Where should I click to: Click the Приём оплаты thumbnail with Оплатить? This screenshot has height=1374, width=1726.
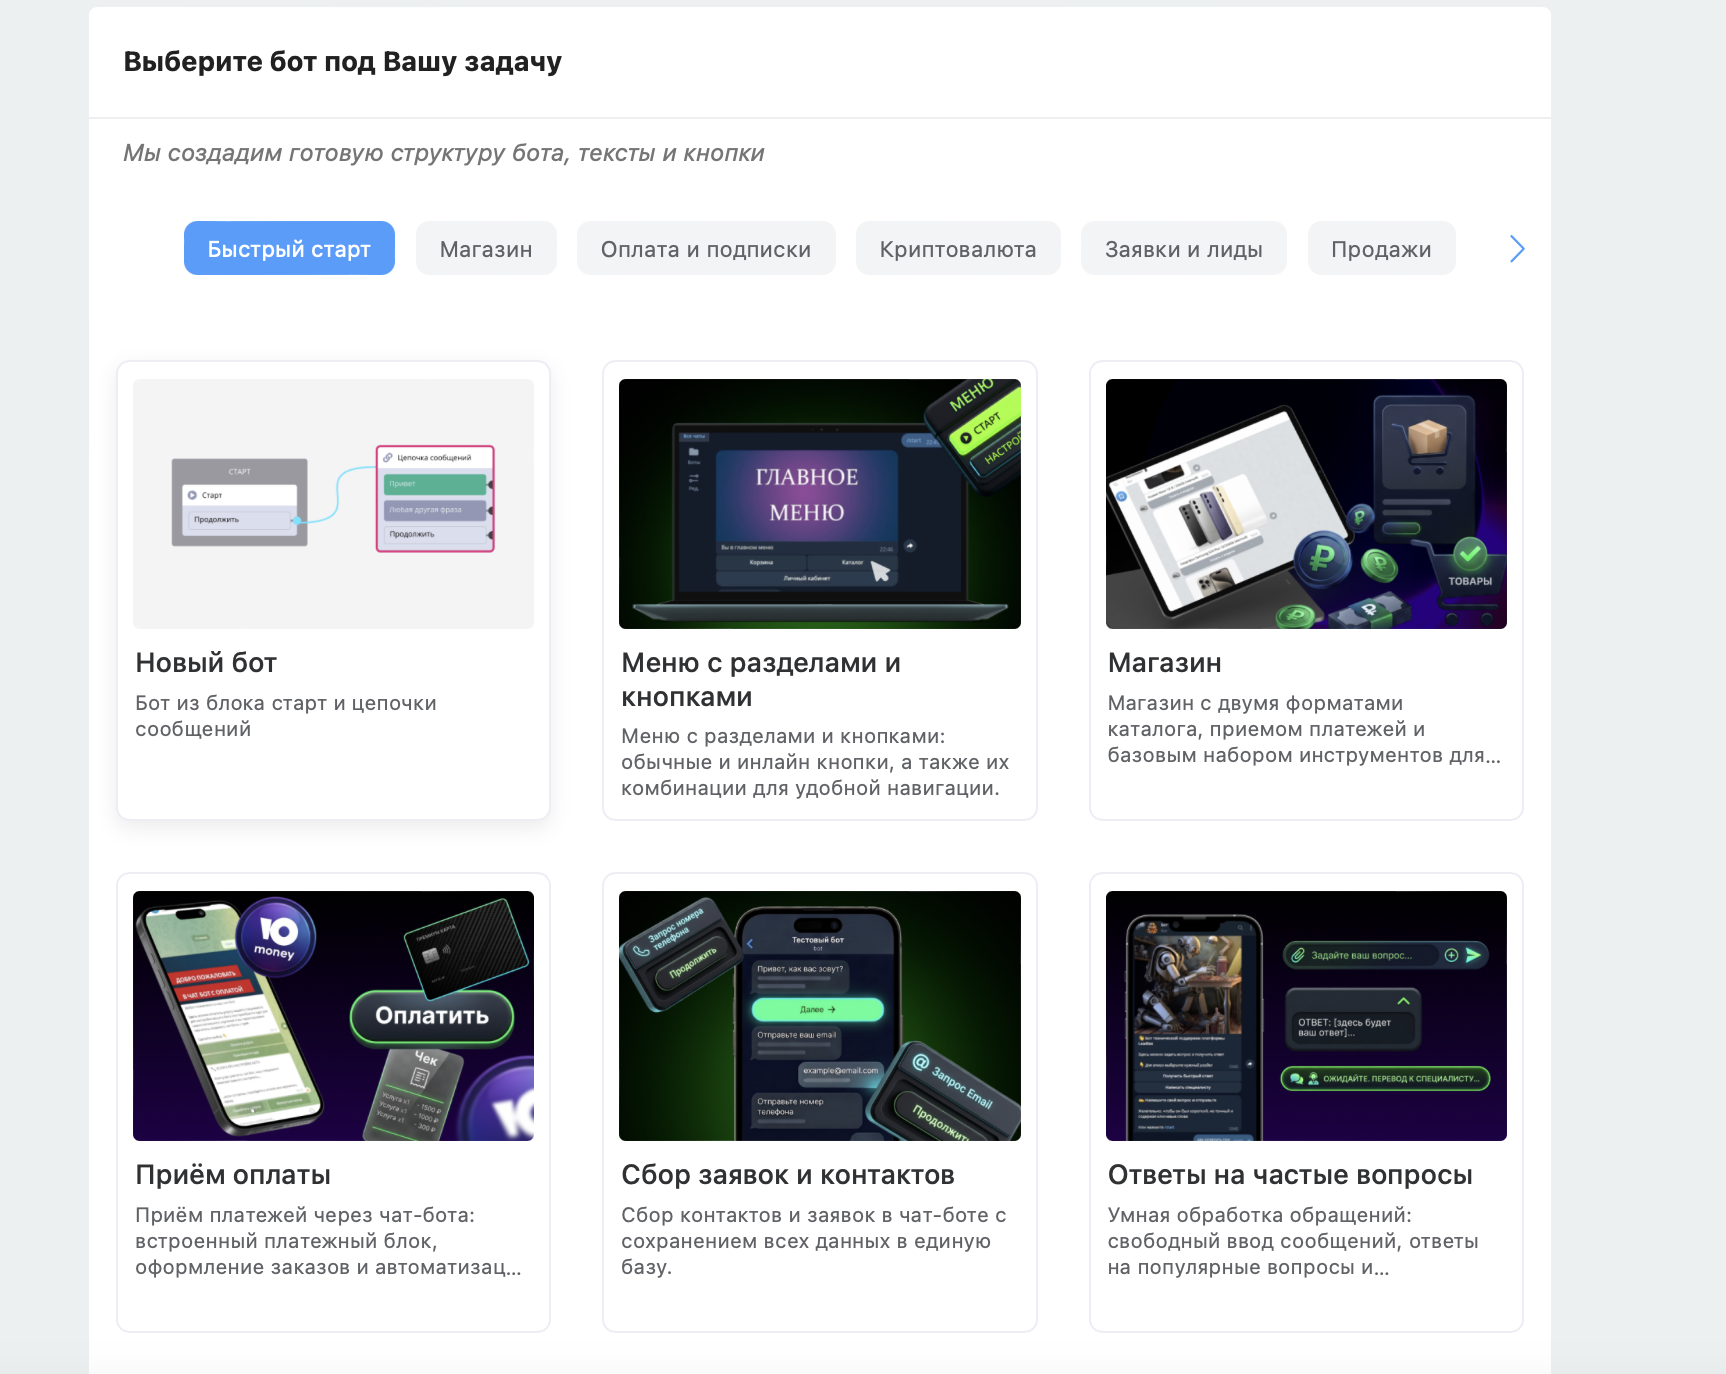point(334,1016)
